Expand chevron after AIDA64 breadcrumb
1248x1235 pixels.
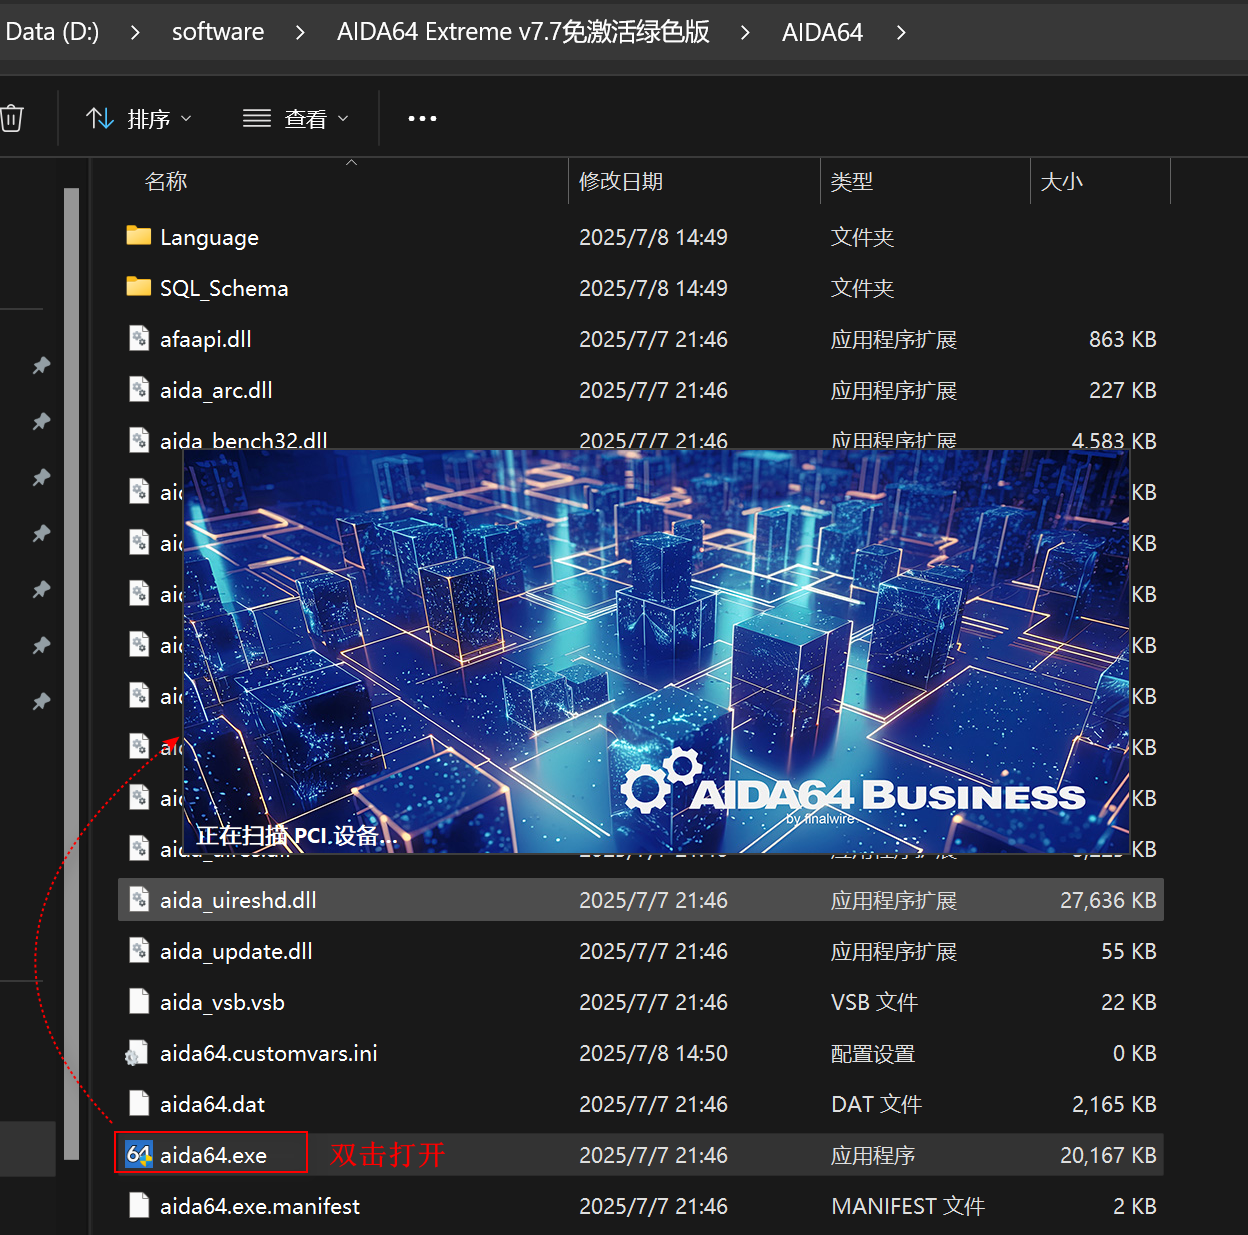901,32
